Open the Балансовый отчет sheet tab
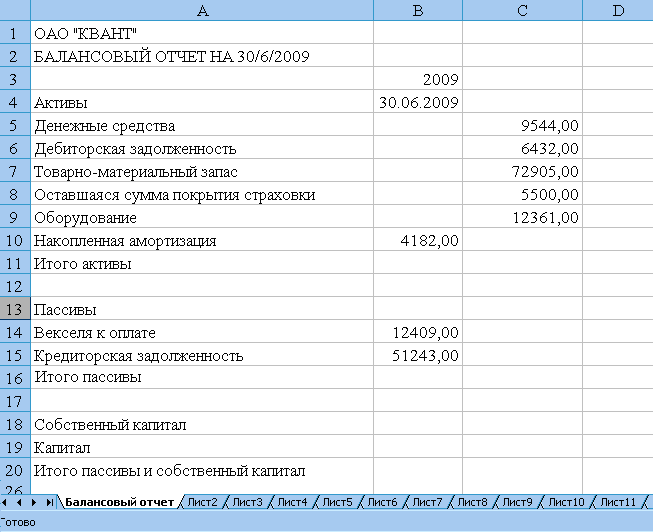Image resolution: width=653 pixels, height=532 pixels. coord(119,502)
